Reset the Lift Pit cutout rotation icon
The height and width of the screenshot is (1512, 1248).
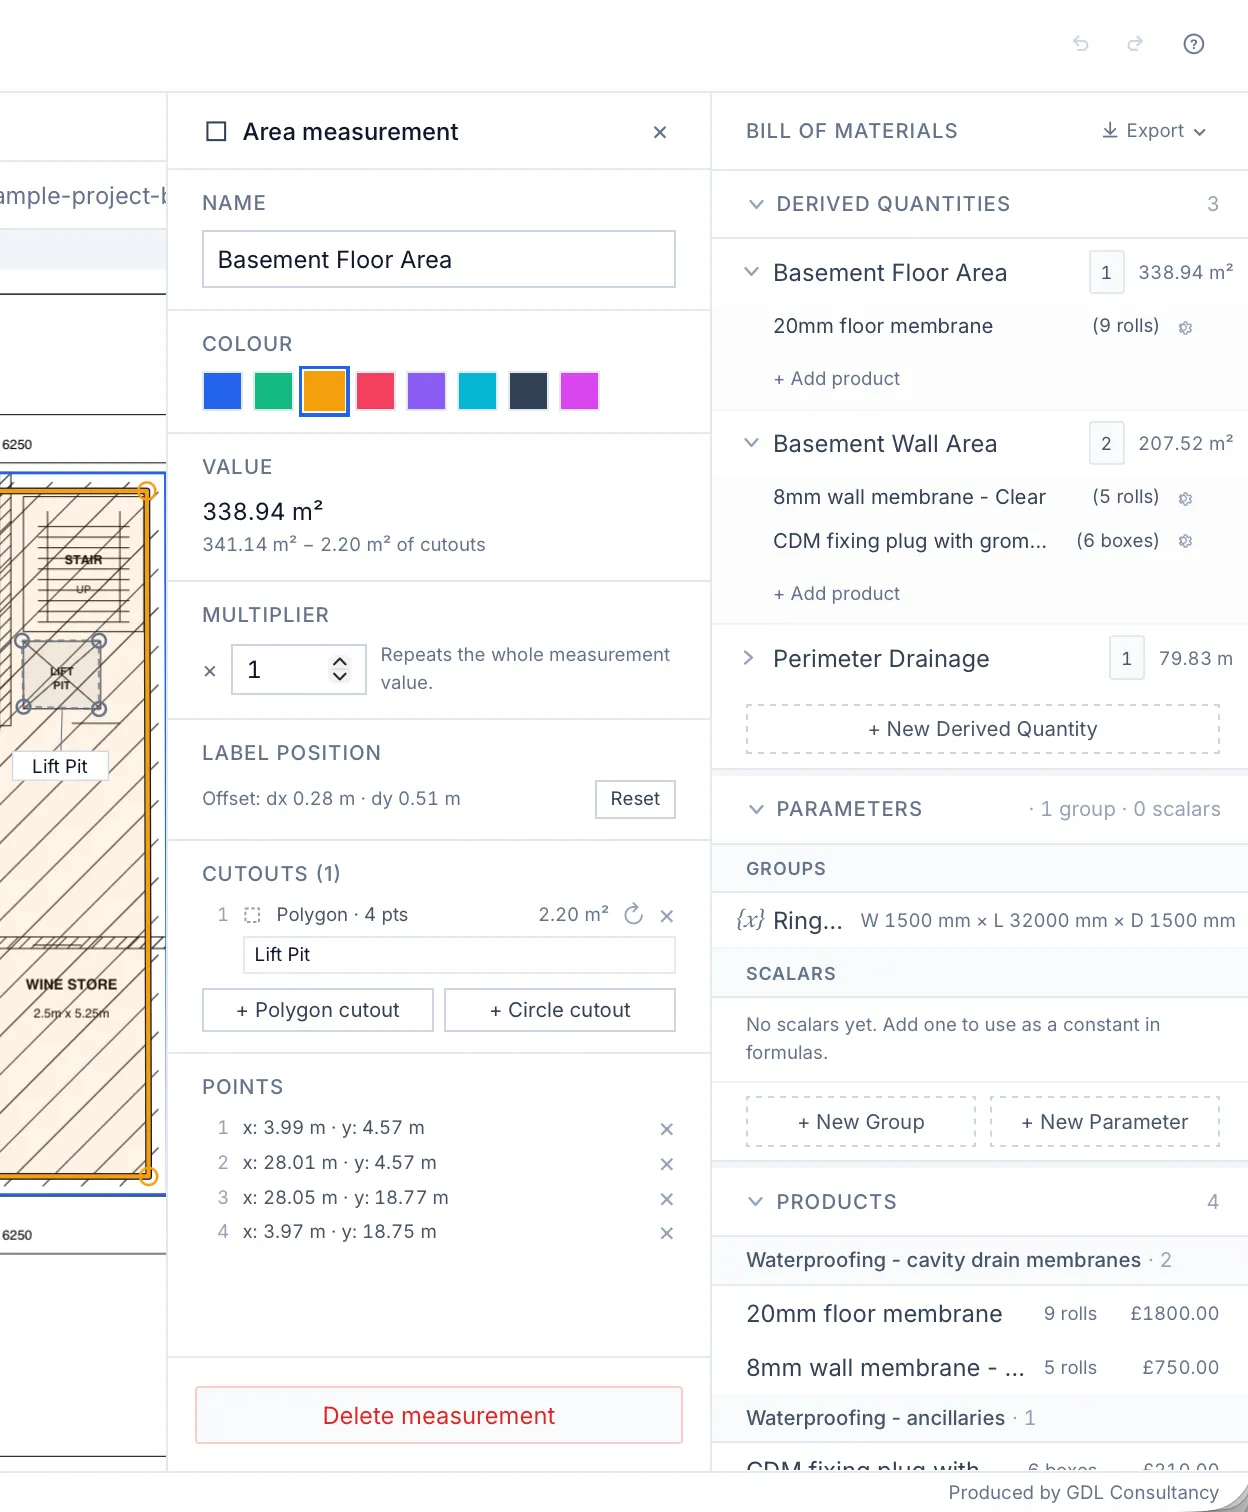click(633, 915)
